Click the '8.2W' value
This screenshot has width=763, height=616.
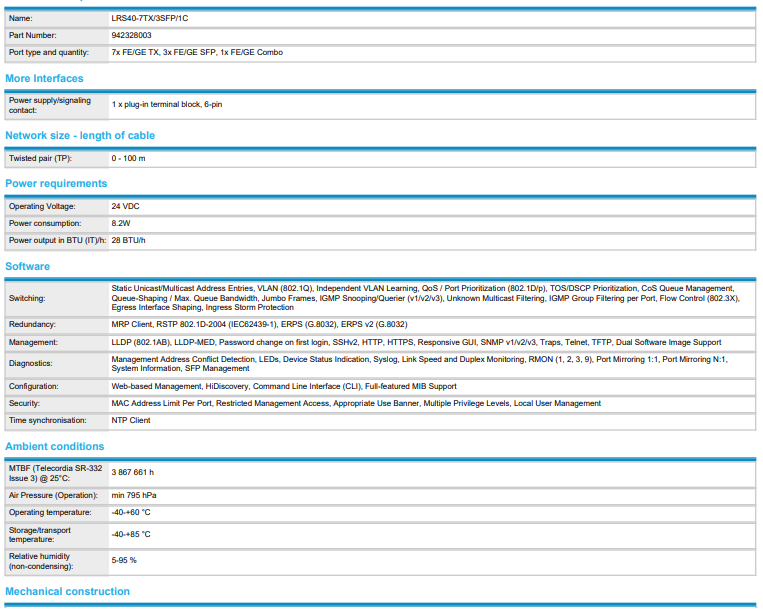[121, 223]
